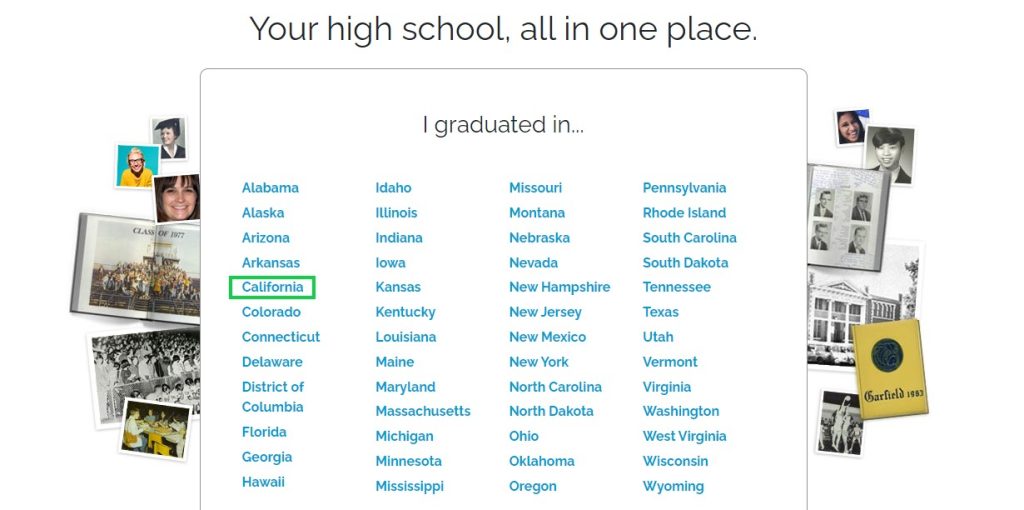Choose Massachusetts from the list

point(422,411)
